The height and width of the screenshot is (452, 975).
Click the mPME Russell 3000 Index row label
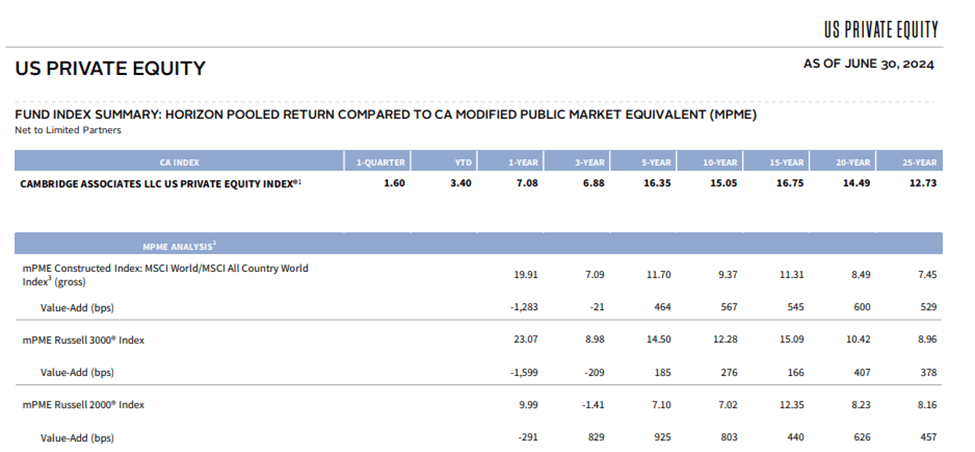84,340
